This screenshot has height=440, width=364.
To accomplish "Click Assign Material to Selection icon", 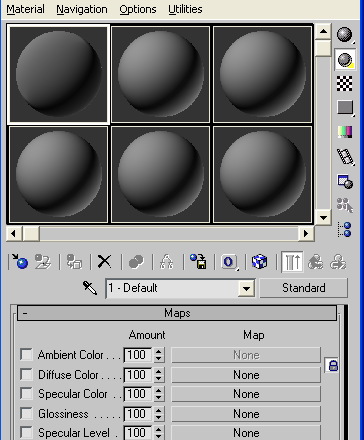I will click(x=74, y=262).
